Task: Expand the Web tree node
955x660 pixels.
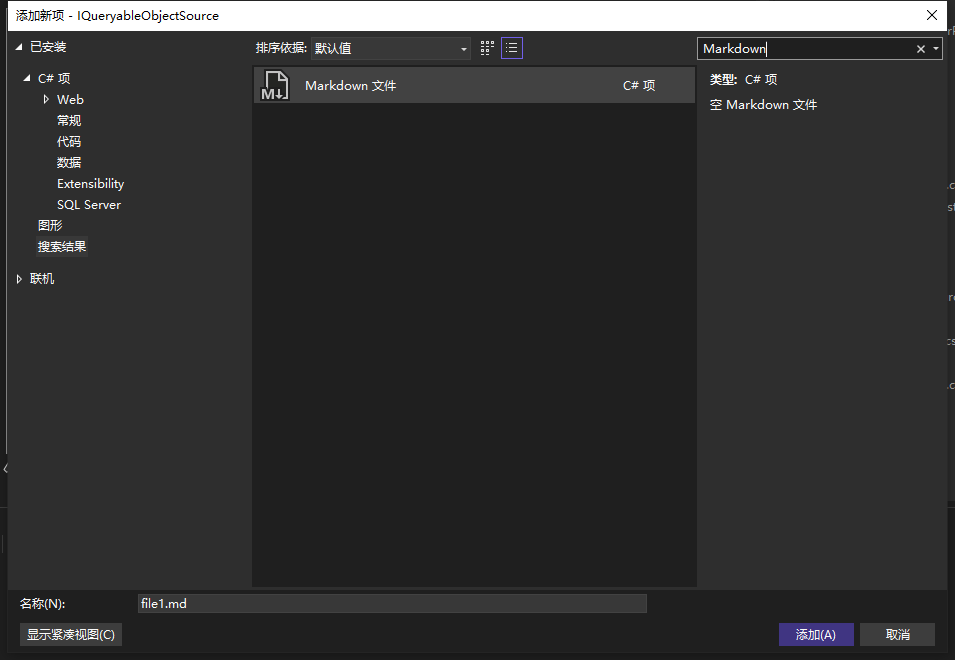Action: (46, 100)
